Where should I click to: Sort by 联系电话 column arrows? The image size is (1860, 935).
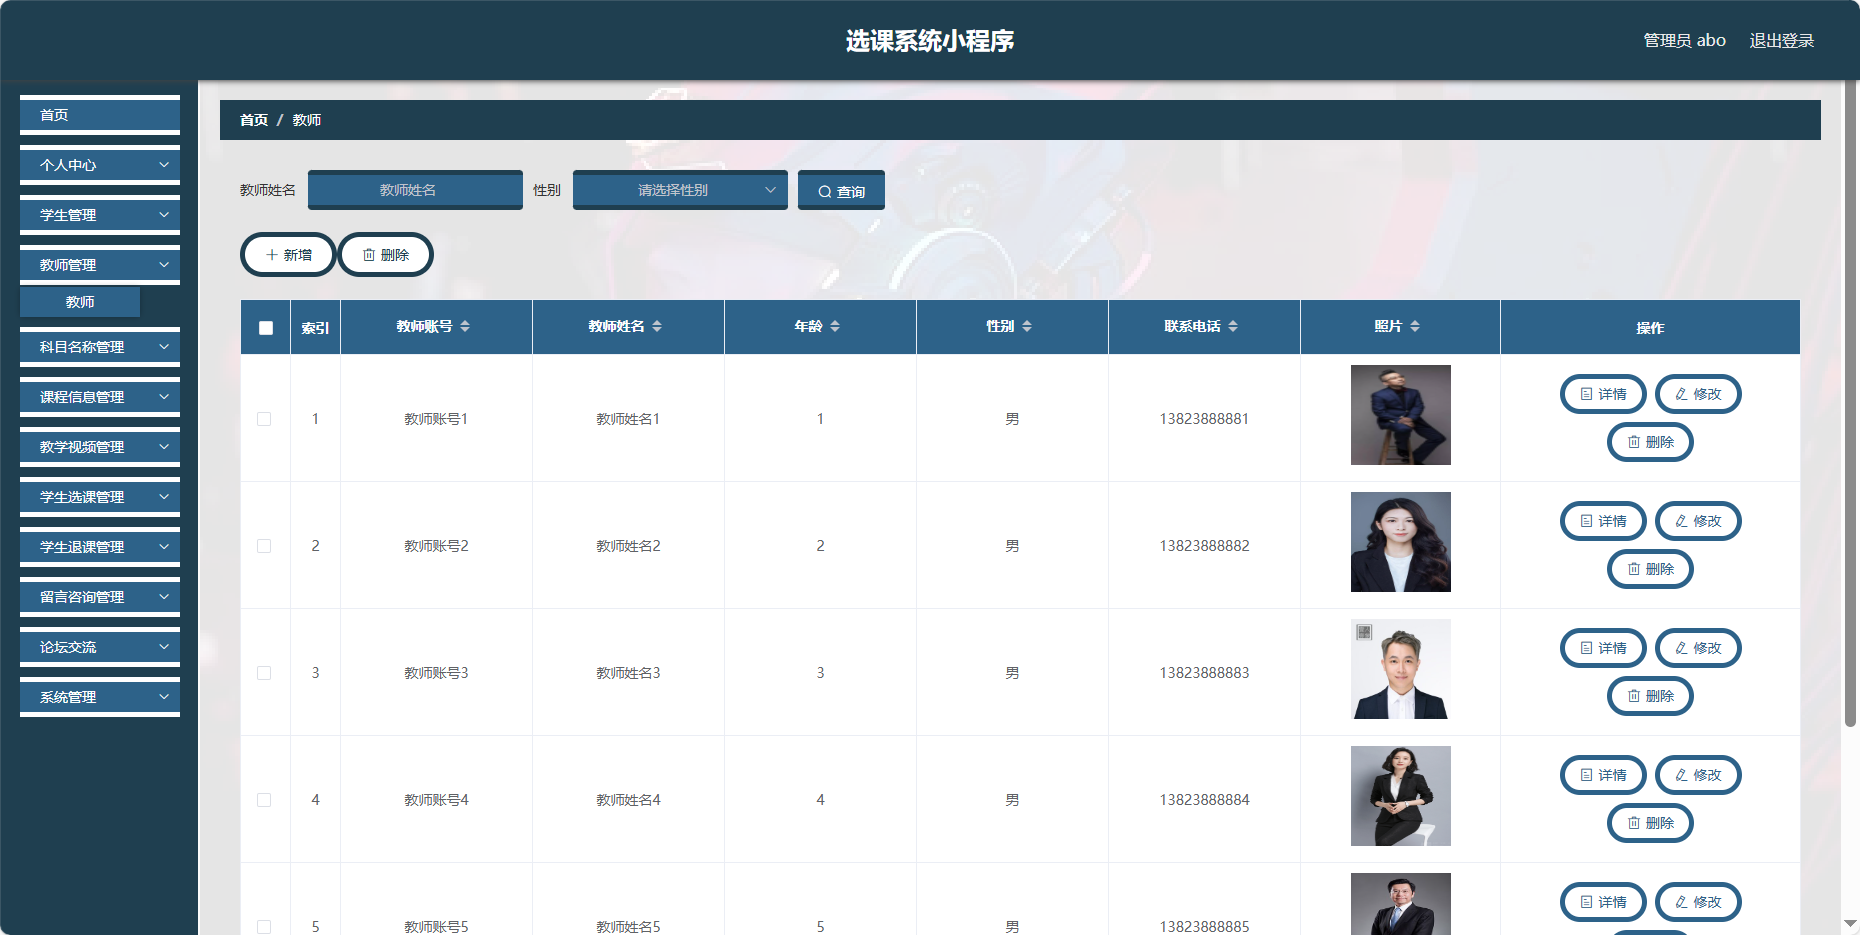click(1233, 326)
